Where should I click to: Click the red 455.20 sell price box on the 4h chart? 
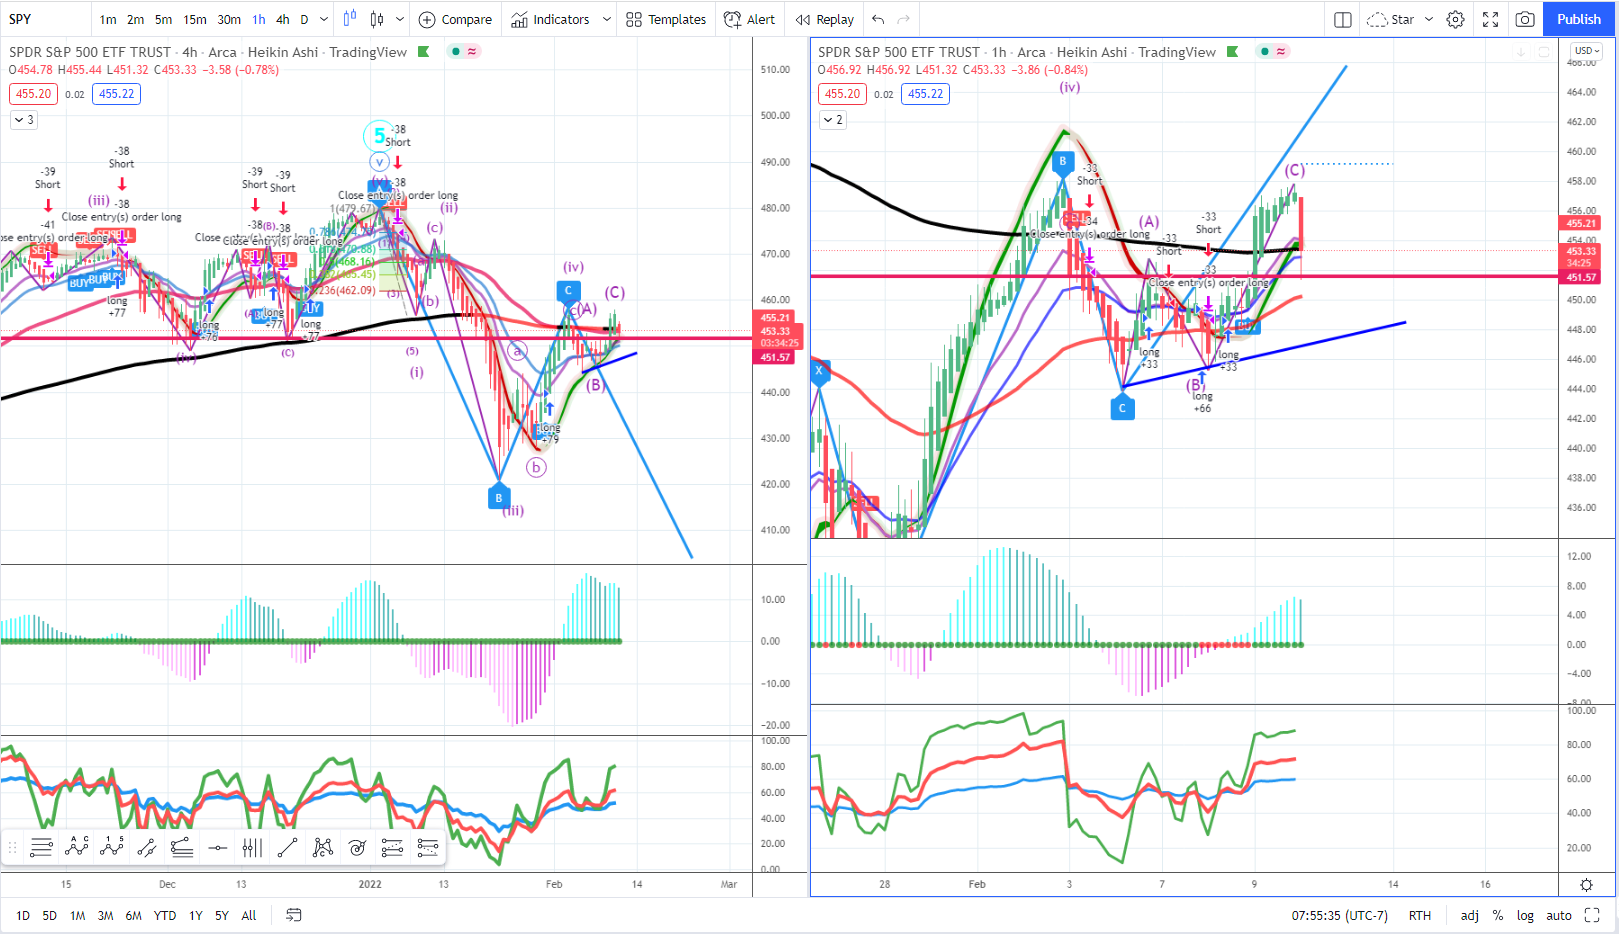pyautogui.click(x=33, y=94)
